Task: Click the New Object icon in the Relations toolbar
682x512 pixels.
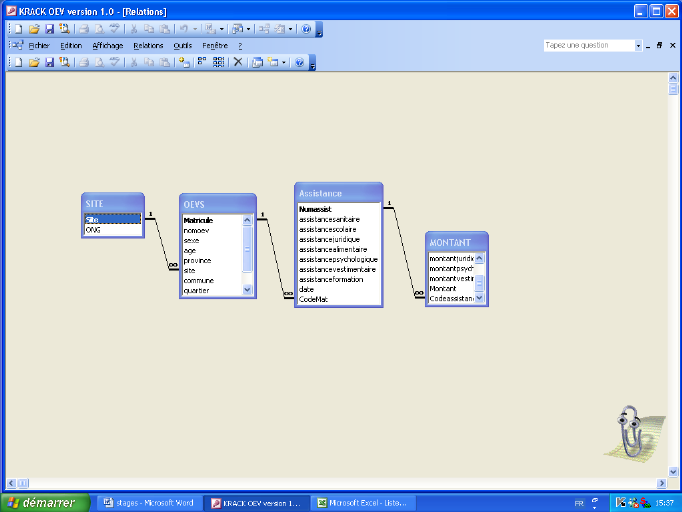Action: [272, 62]
